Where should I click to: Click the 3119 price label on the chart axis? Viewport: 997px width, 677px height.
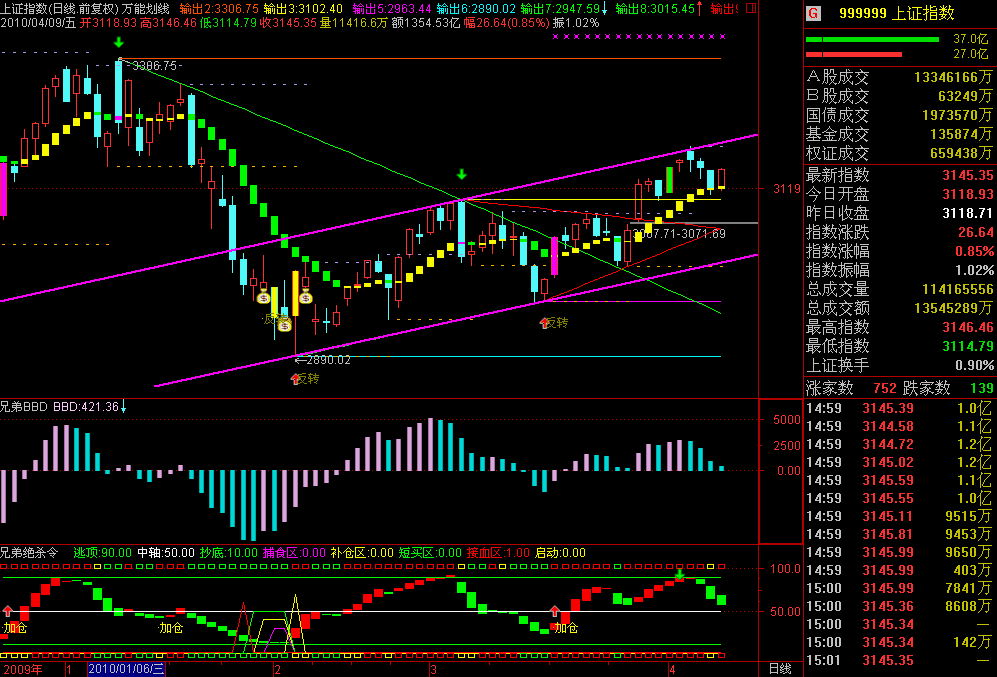tap(787, 189)
